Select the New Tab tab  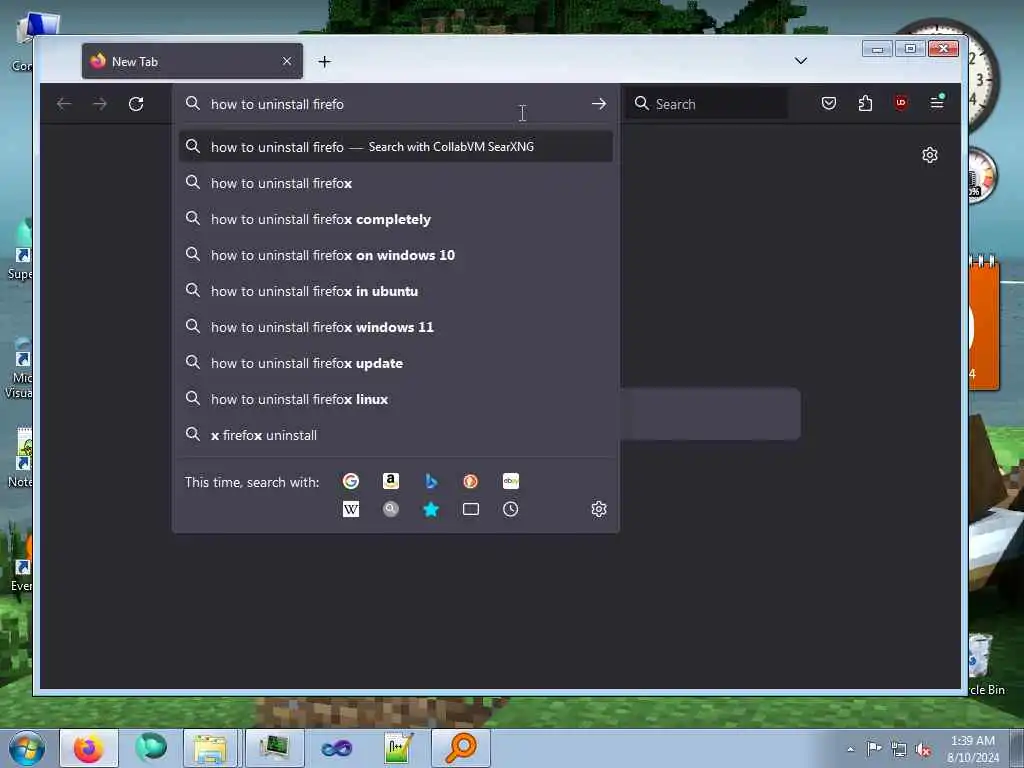click(x=192, y=61)
